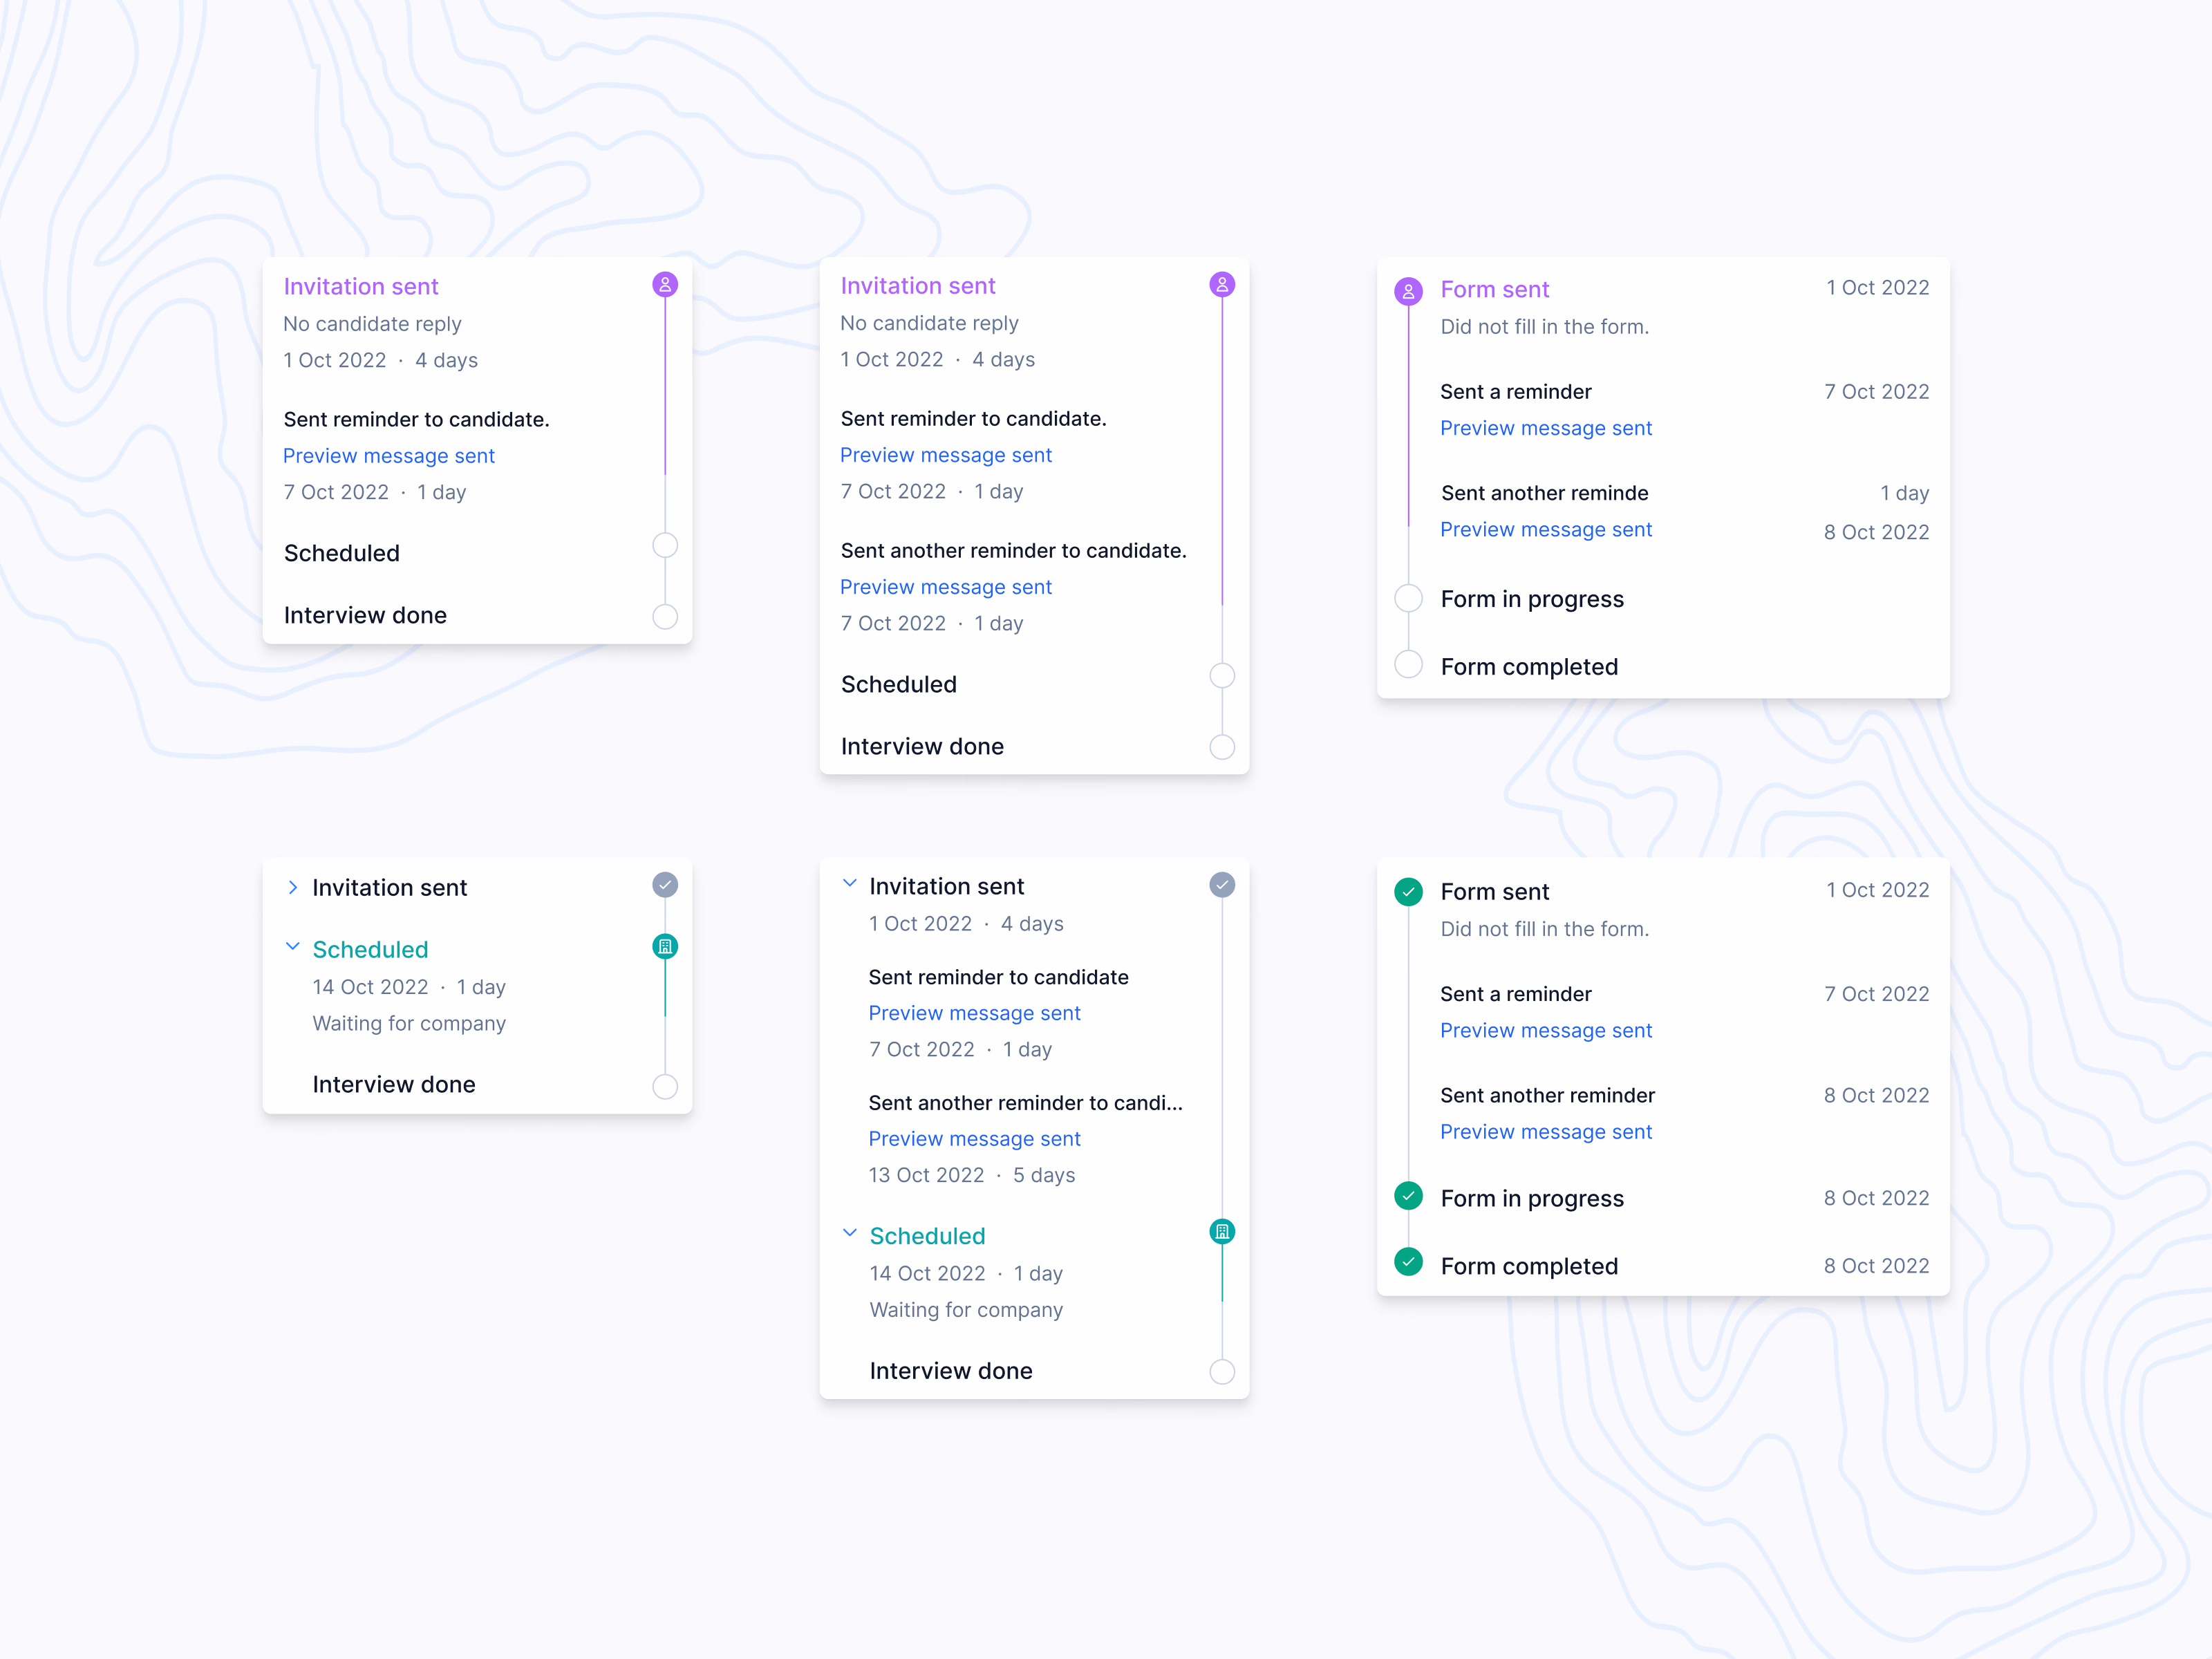Select Interview done circle in card with collapsed Invitation sent
The image size is (2212, 1659).
[665, 1087]
